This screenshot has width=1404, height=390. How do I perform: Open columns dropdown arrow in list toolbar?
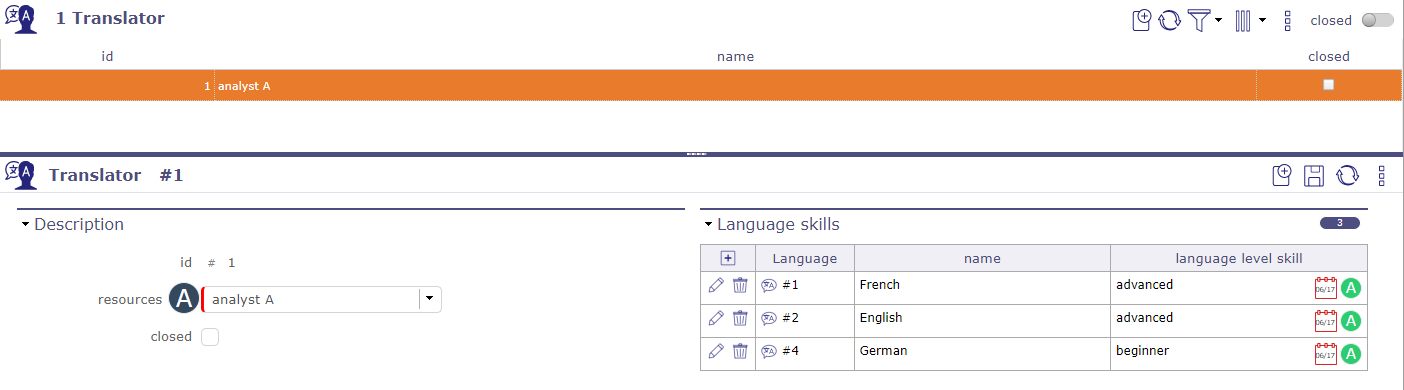[1263, 20]
